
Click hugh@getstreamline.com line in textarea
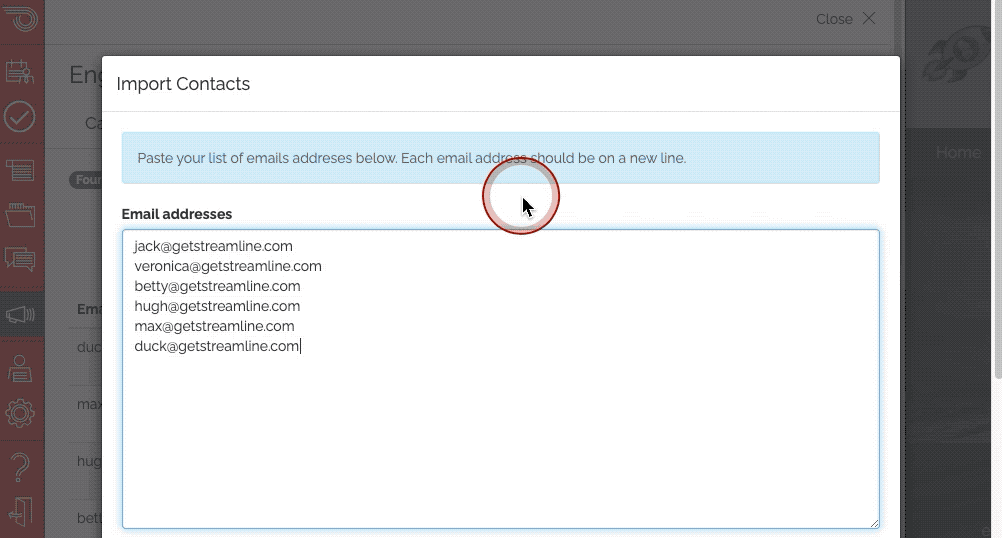point(217,306)
